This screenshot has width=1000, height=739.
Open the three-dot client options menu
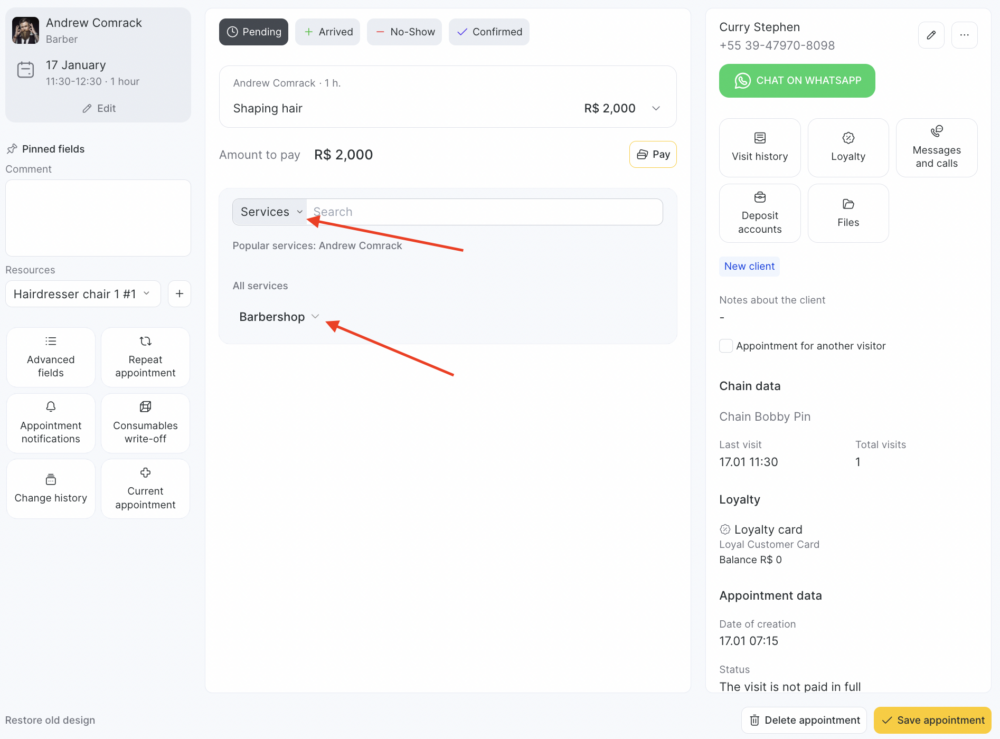pyautogui.click(x=964, y=35)
